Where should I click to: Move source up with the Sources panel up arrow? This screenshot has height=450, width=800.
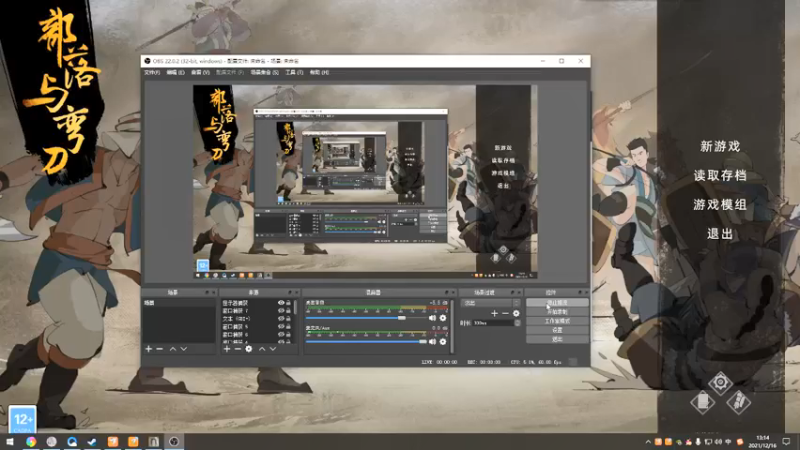pos(262,349)
